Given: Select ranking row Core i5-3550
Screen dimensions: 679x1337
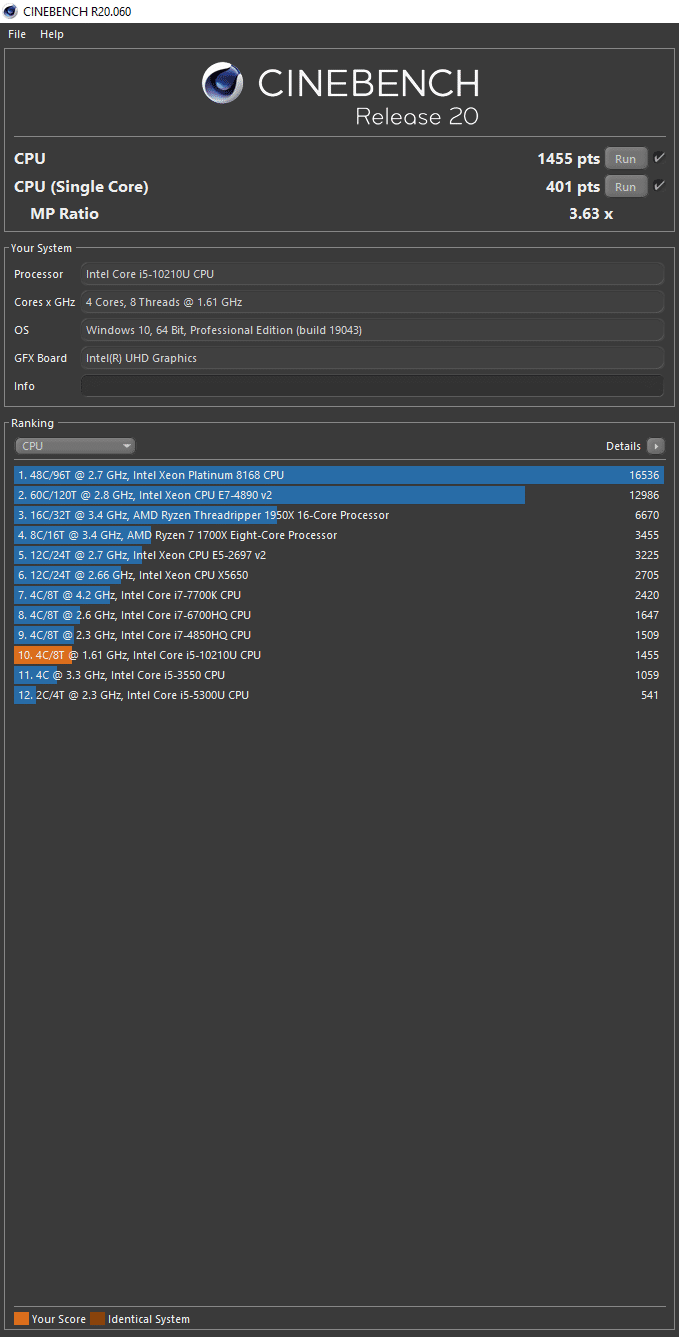Looking at the screenshot, I should pos(339,675).
